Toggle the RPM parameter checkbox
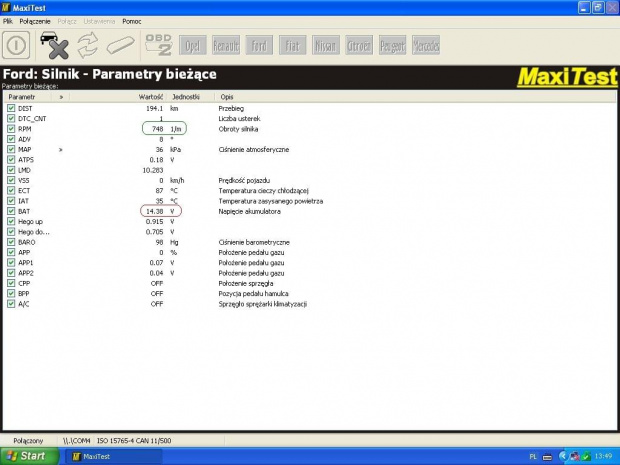 pyautogui.click(x=11, y=129)
